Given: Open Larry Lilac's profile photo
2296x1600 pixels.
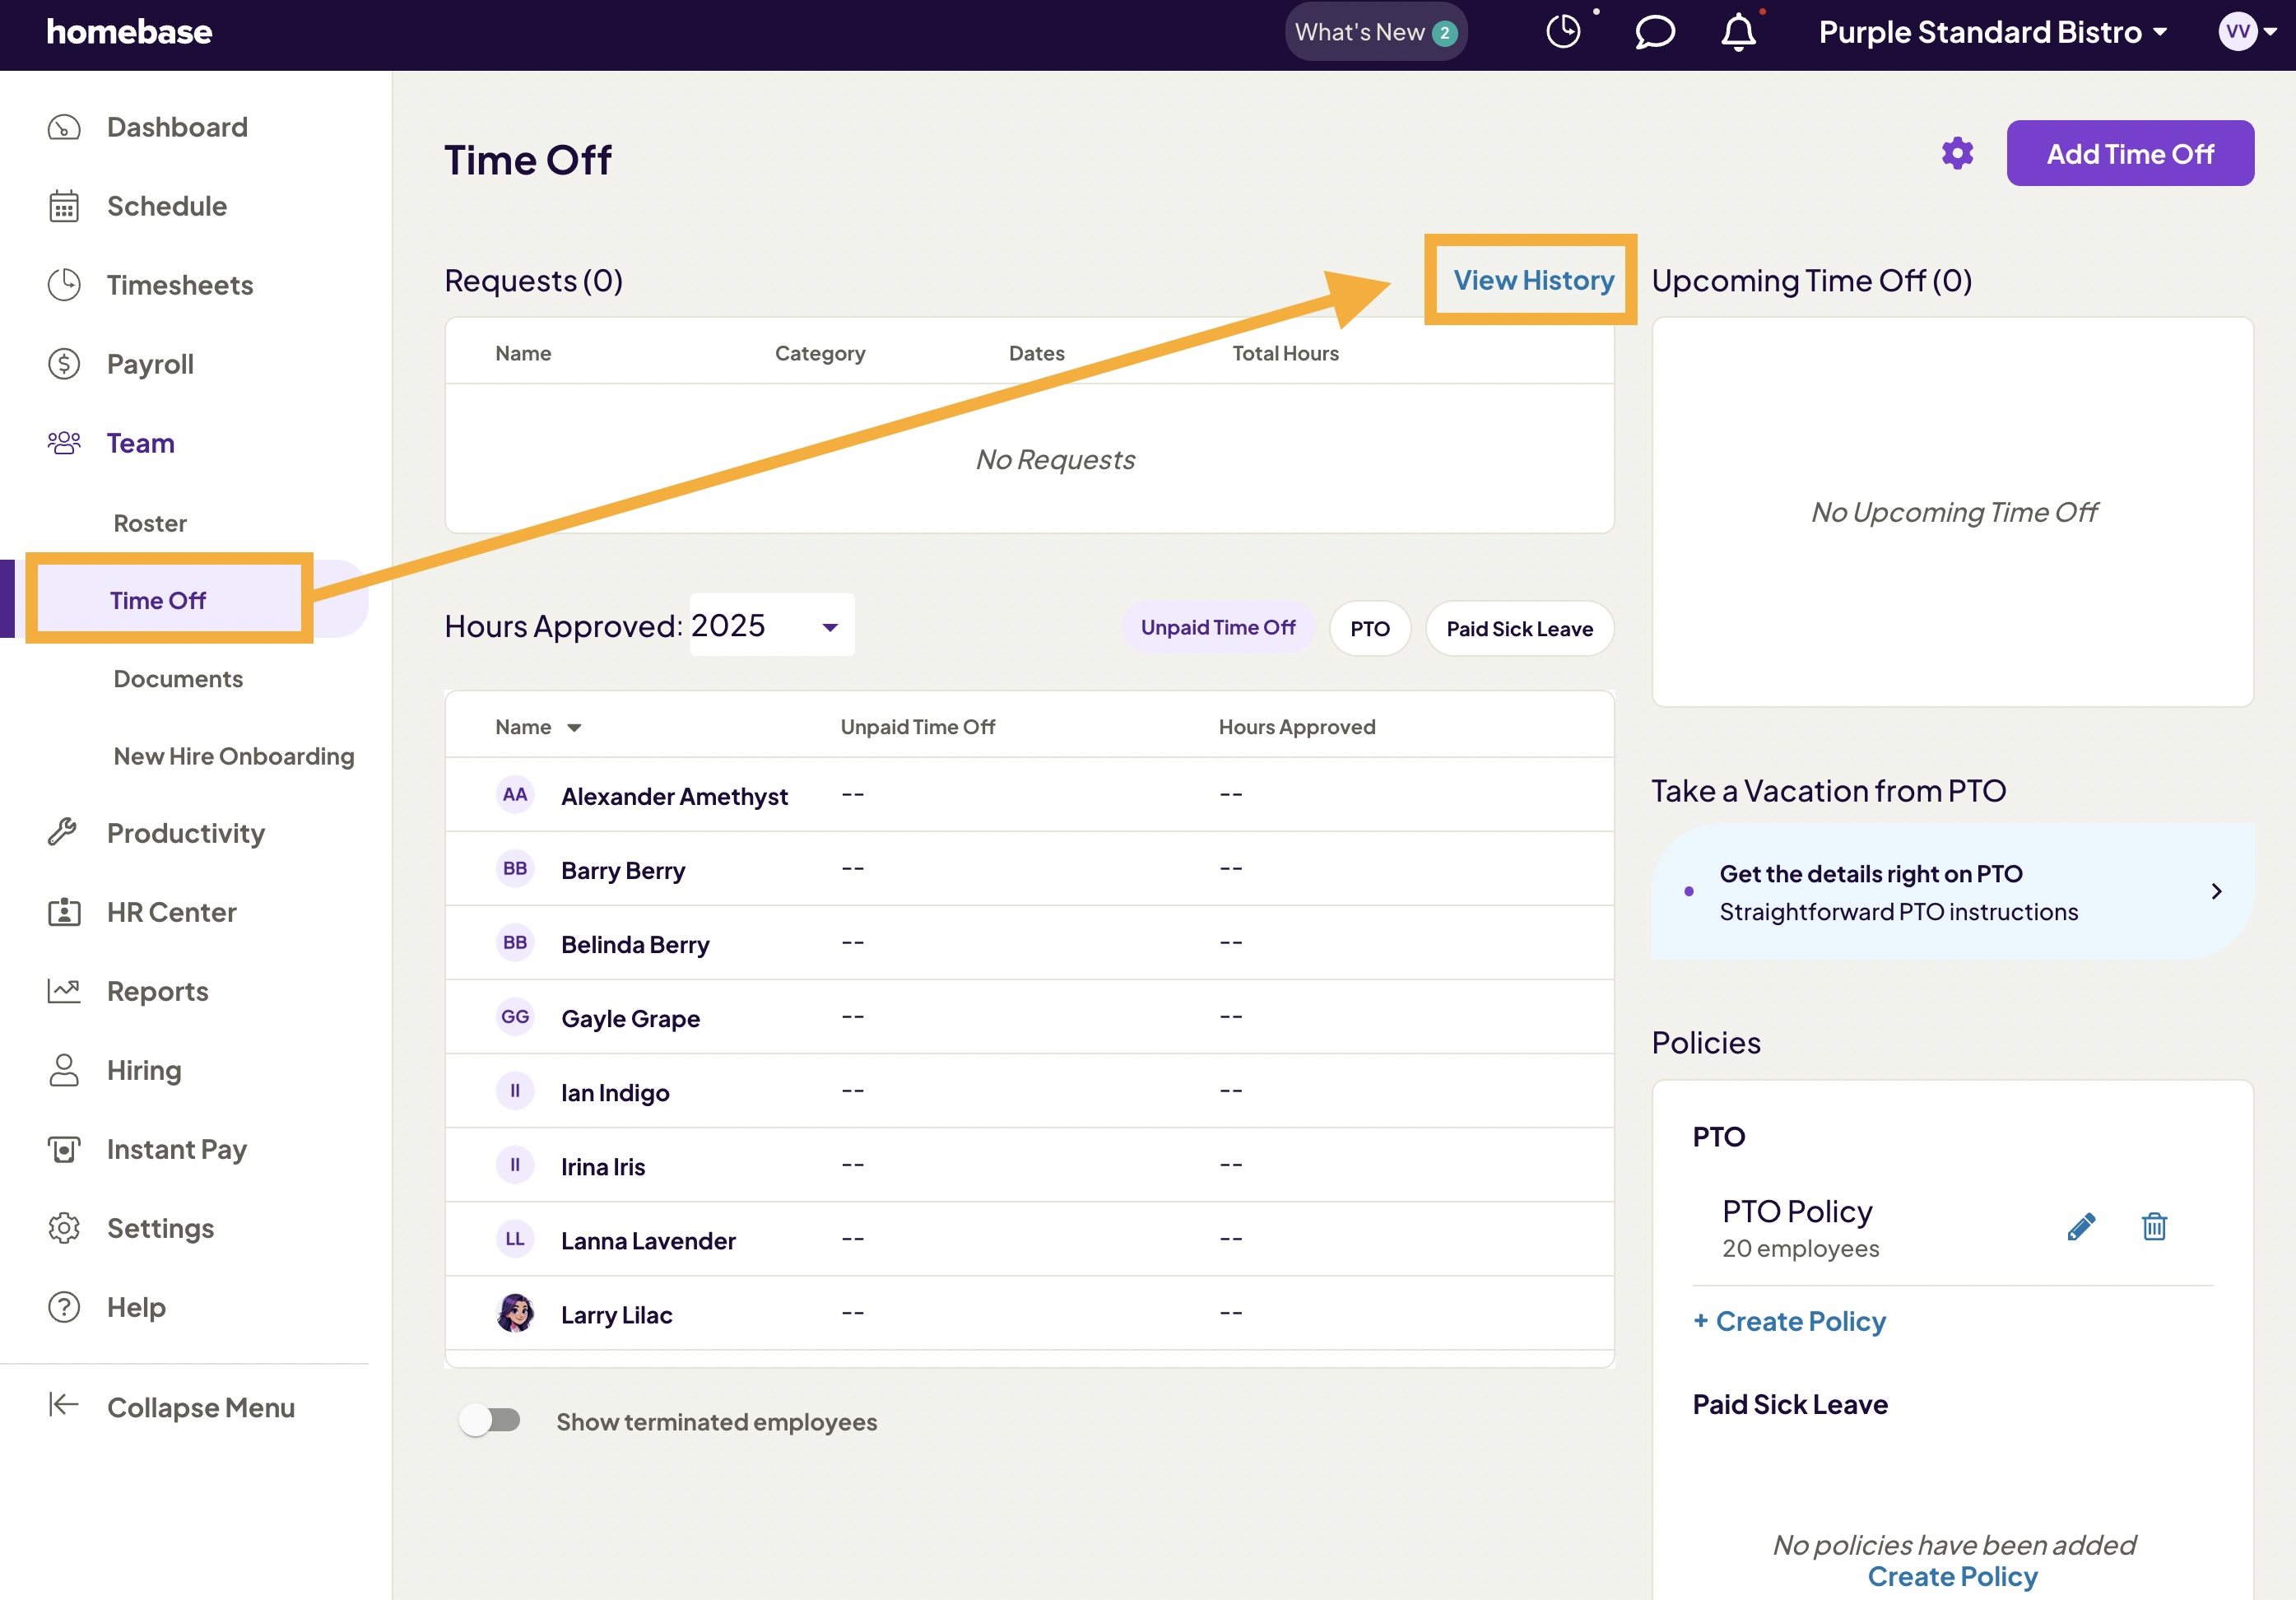Looking at the screenshot, I should coord(515,1313).
